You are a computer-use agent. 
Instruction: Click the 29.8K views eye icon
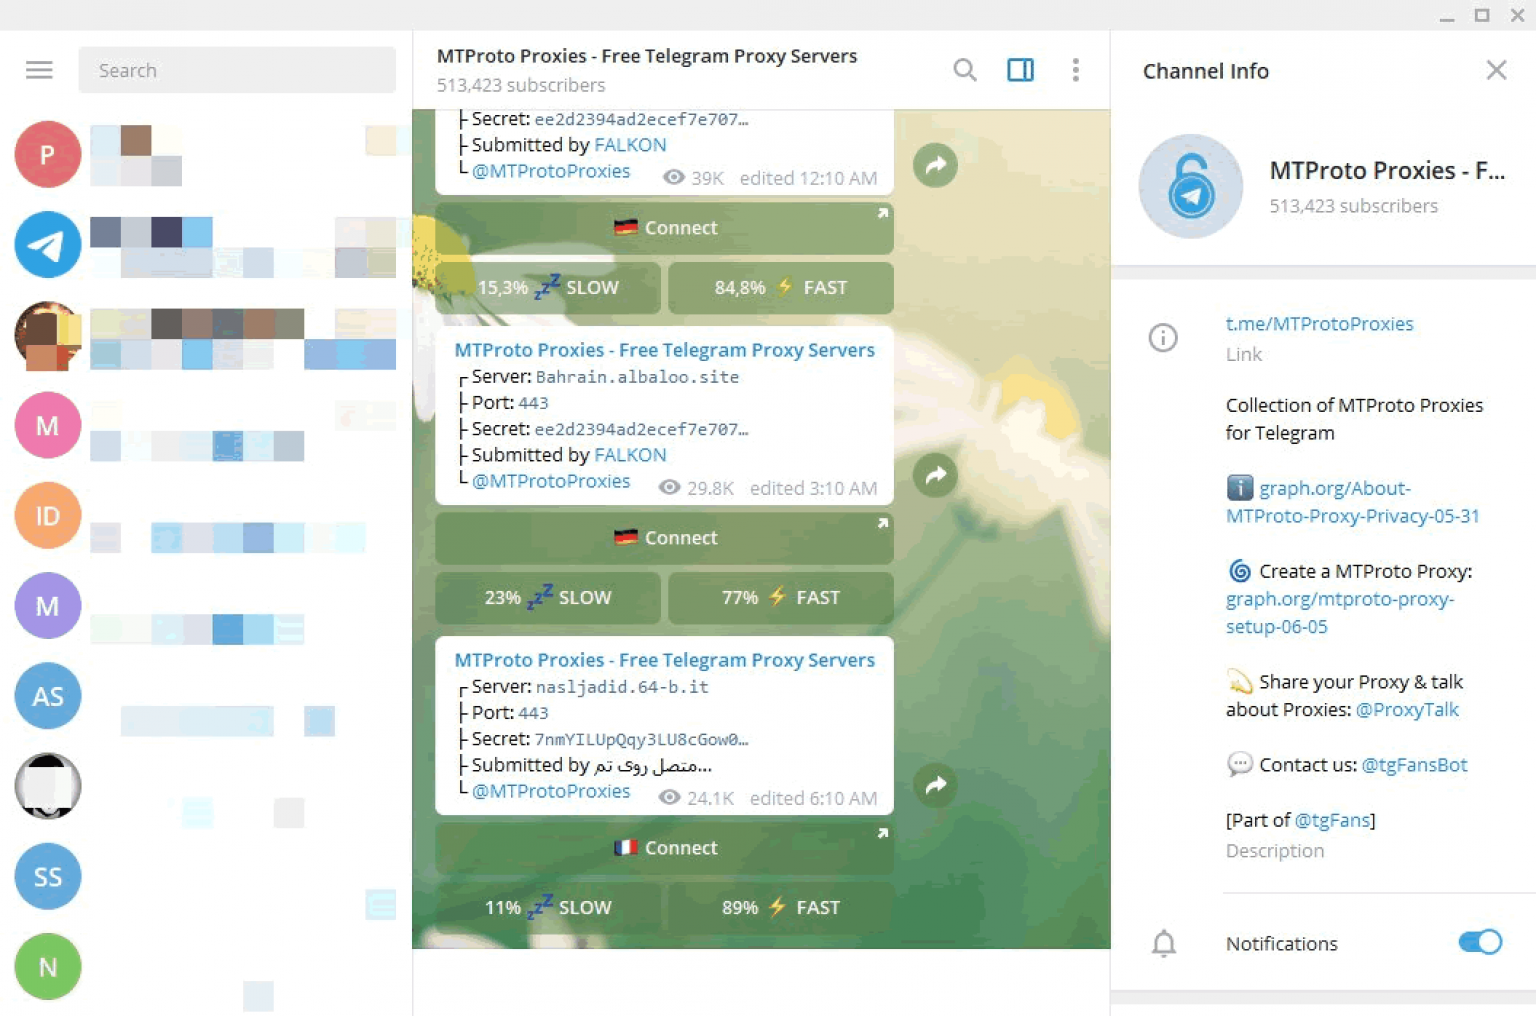click(x=670, y=487)
